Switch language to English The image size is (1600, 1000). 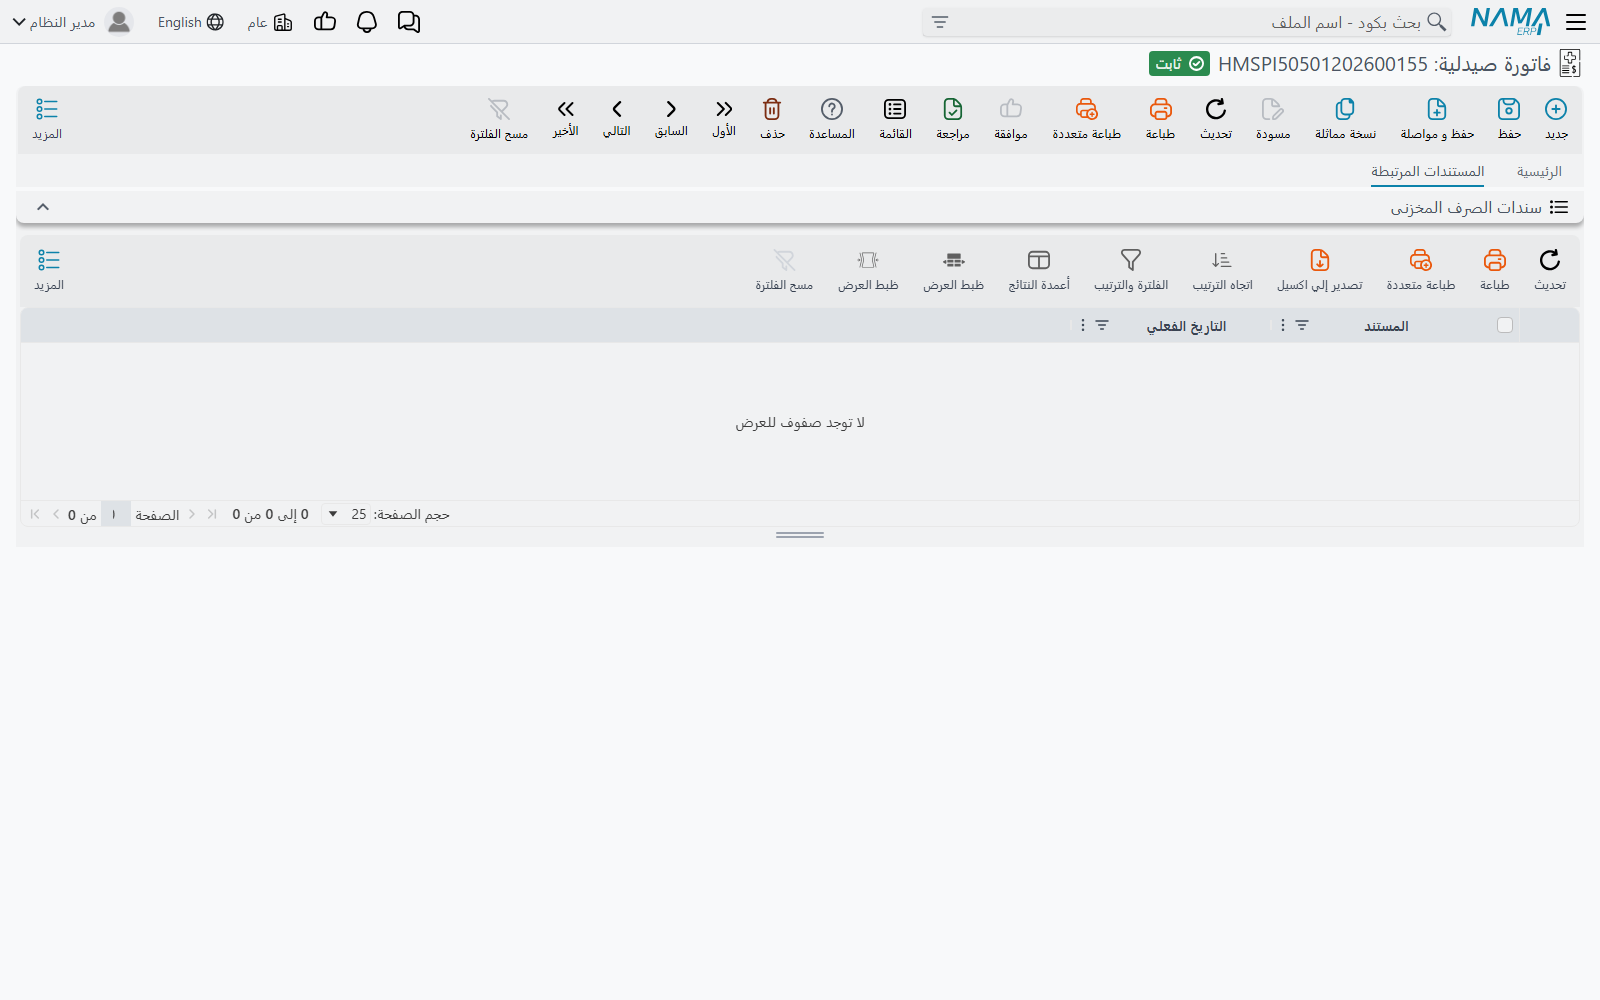[x=190, y=22]
